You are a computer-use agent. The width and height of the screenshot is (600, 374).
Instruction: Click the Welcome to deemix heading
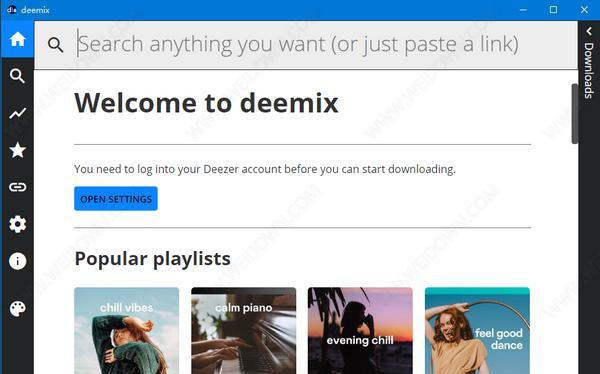point(206,103)
